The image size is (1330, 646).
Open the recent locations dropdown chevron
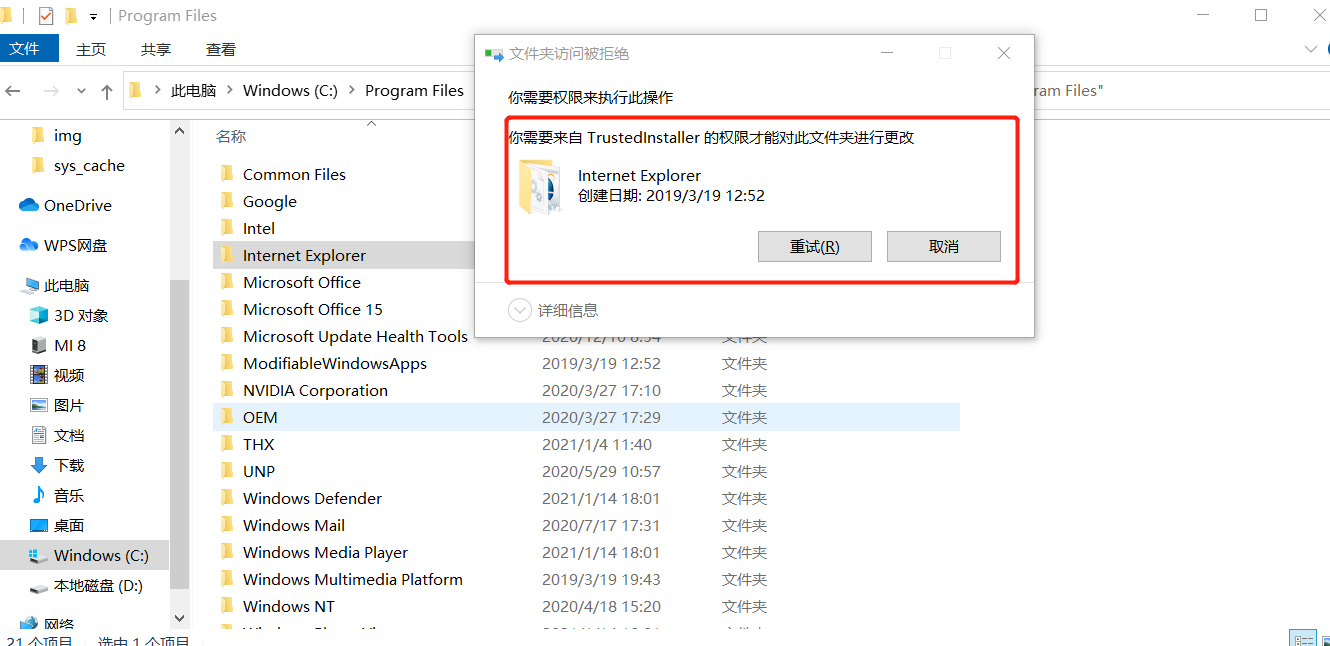[81, 91]
